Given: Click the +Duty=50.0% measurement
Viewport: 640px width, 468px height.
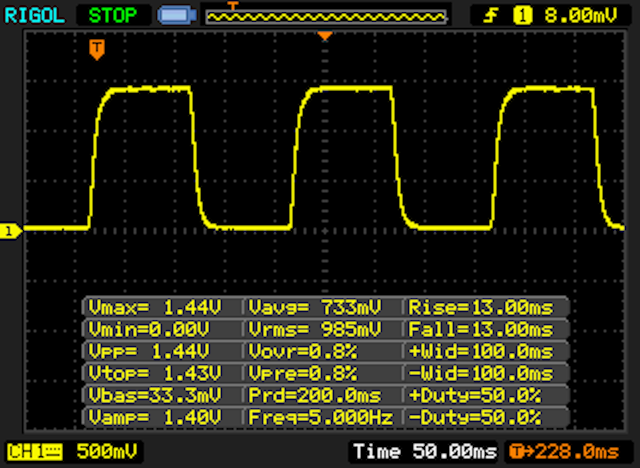Looking at the screenshot, I should (x=475, y=395).
